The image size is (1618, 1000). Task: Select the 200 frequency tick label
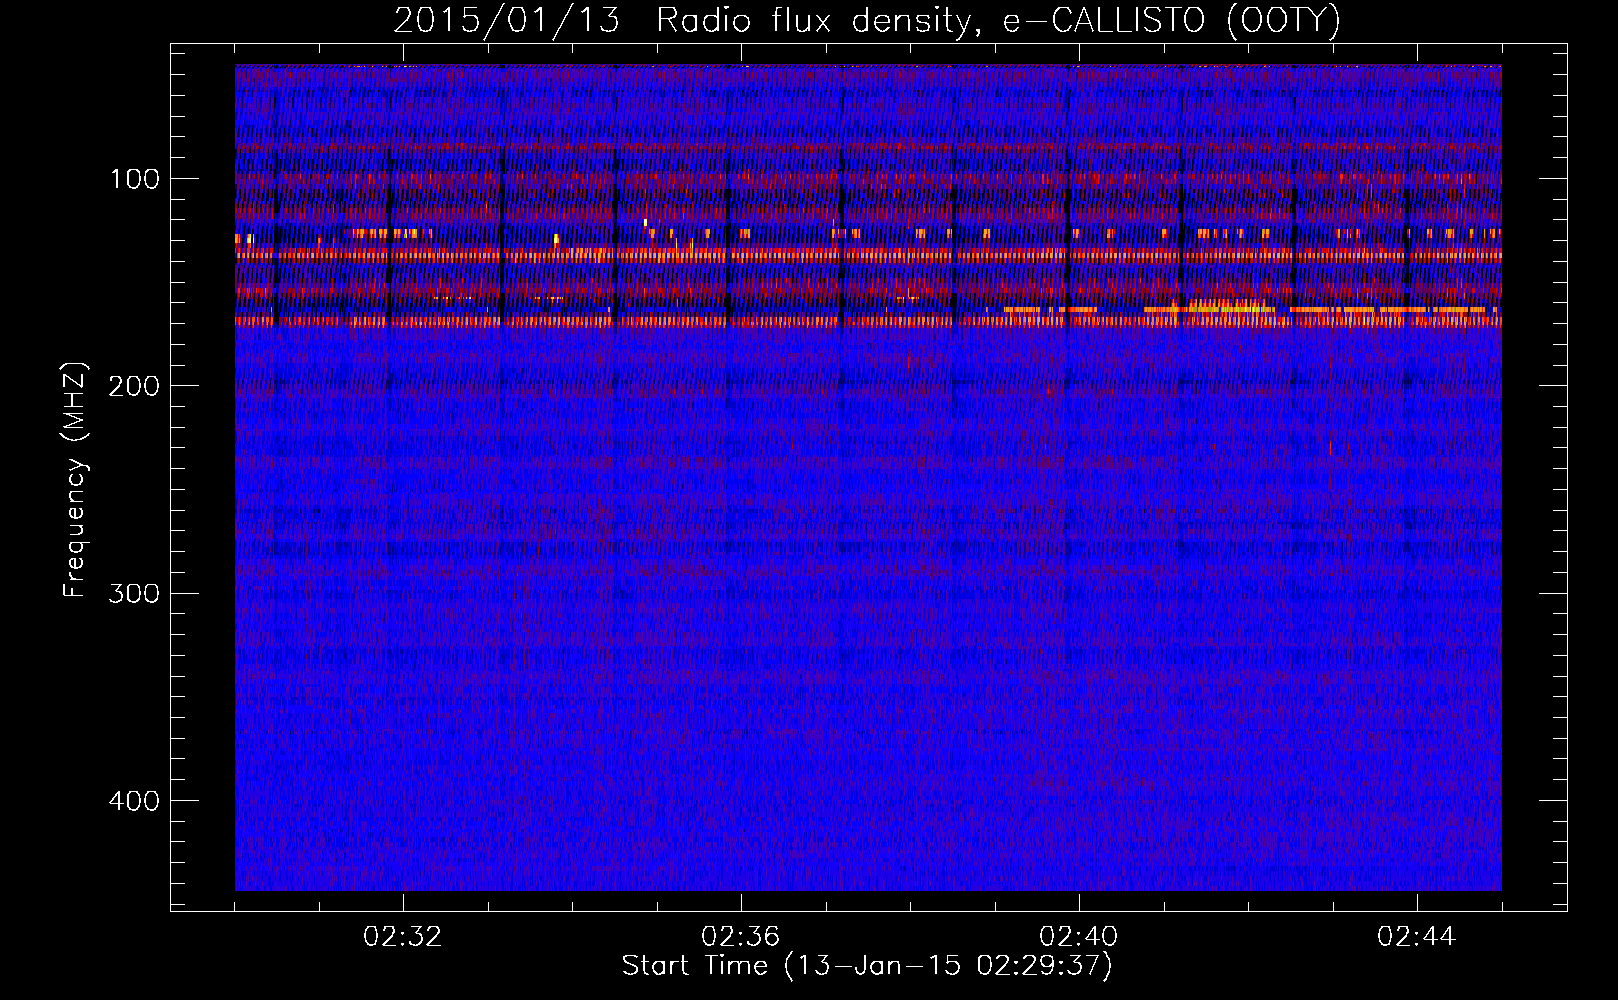(x=134, y=386)
